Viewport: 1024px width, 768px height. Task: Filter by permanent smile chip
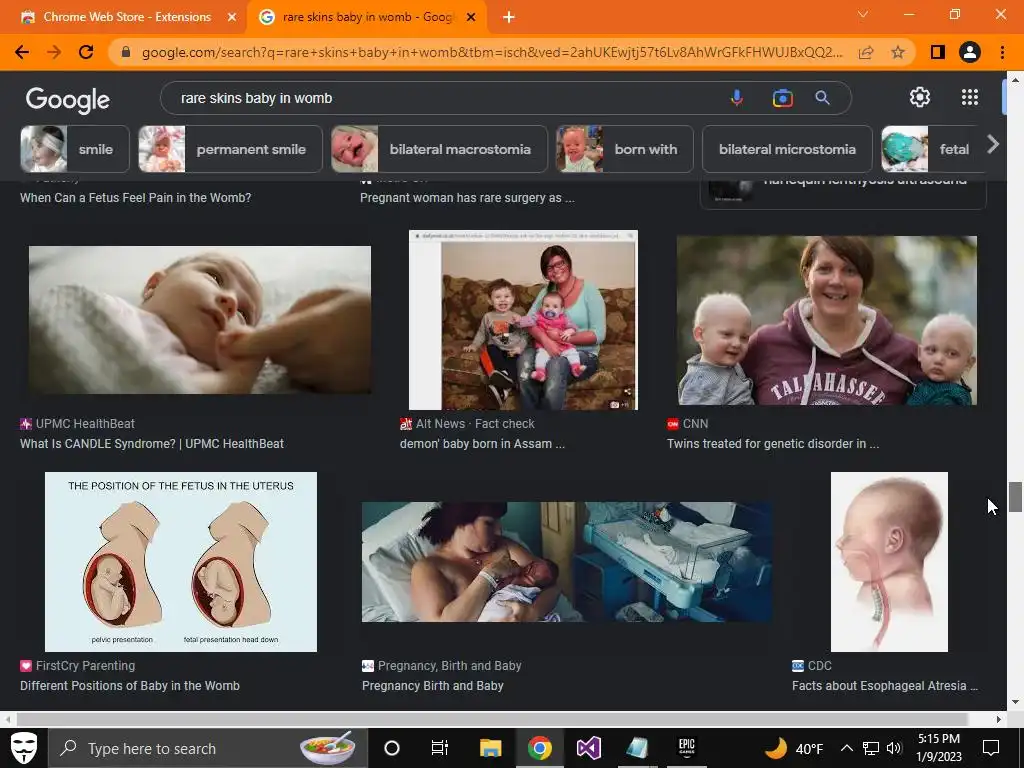231,149
